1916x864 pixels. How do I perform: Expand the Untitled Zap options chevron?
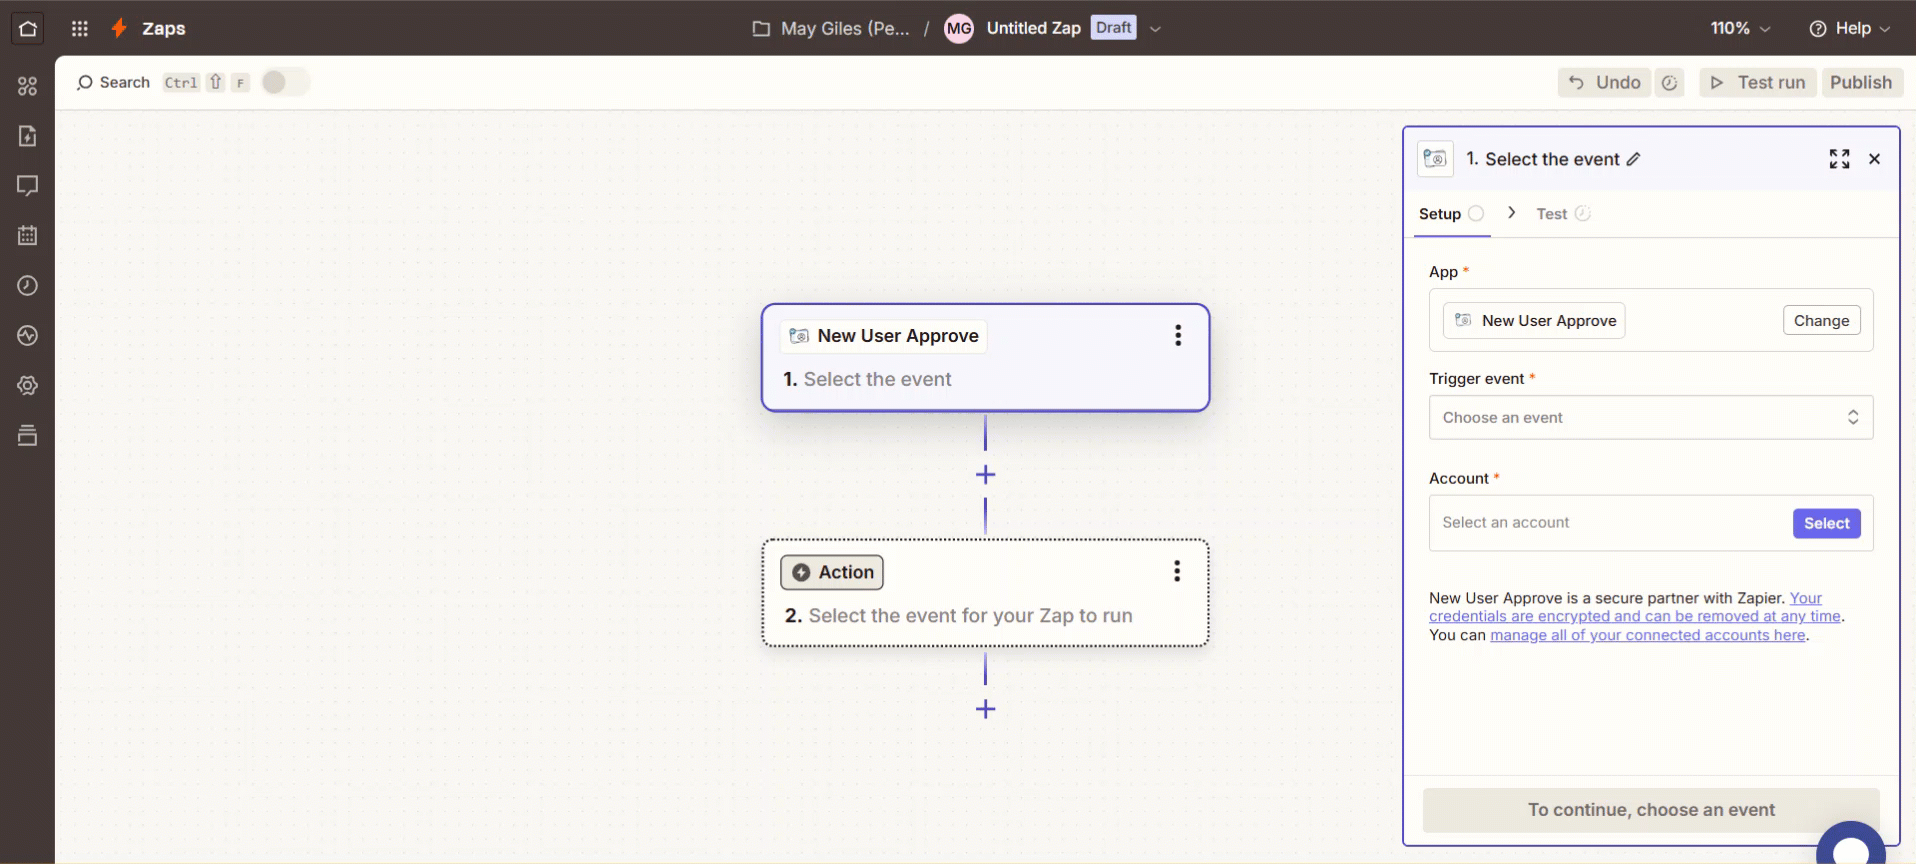point(1155,29)
